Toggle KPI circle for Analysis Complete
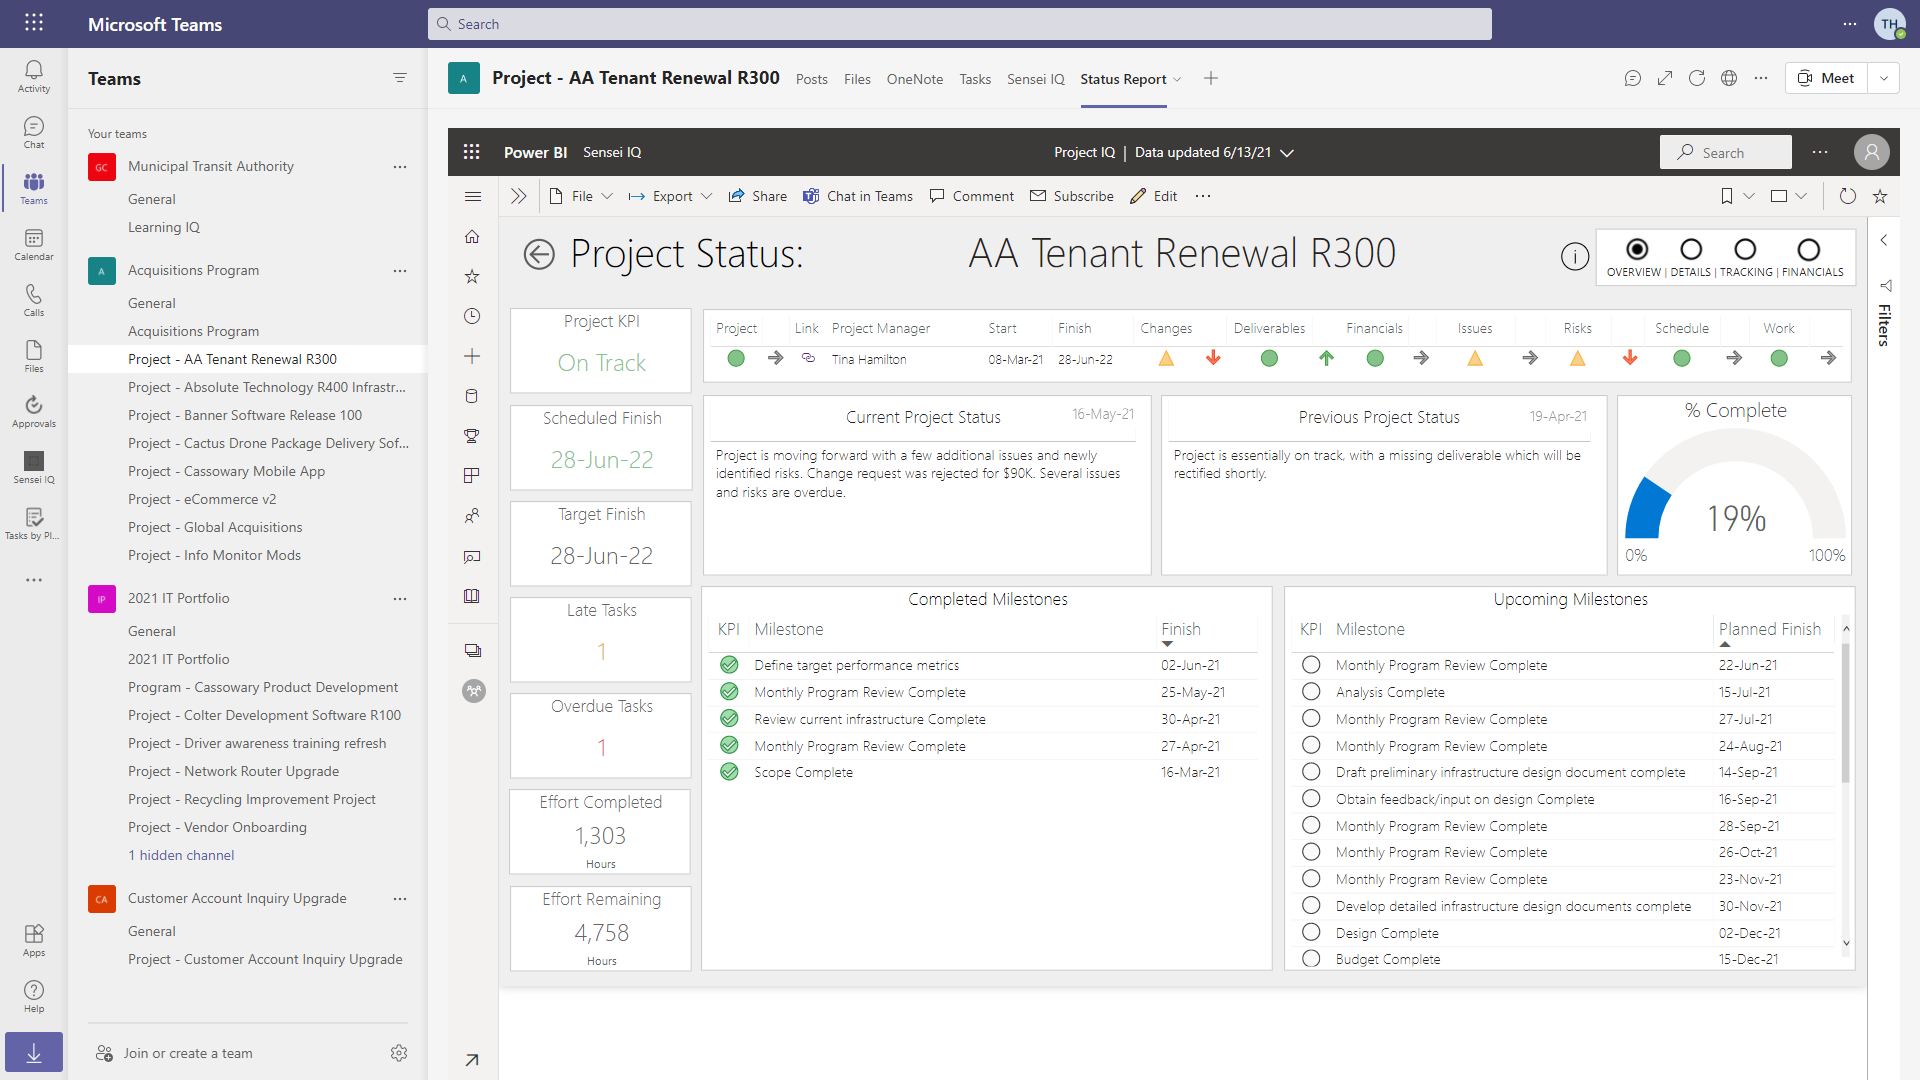 pos(1311,692)
